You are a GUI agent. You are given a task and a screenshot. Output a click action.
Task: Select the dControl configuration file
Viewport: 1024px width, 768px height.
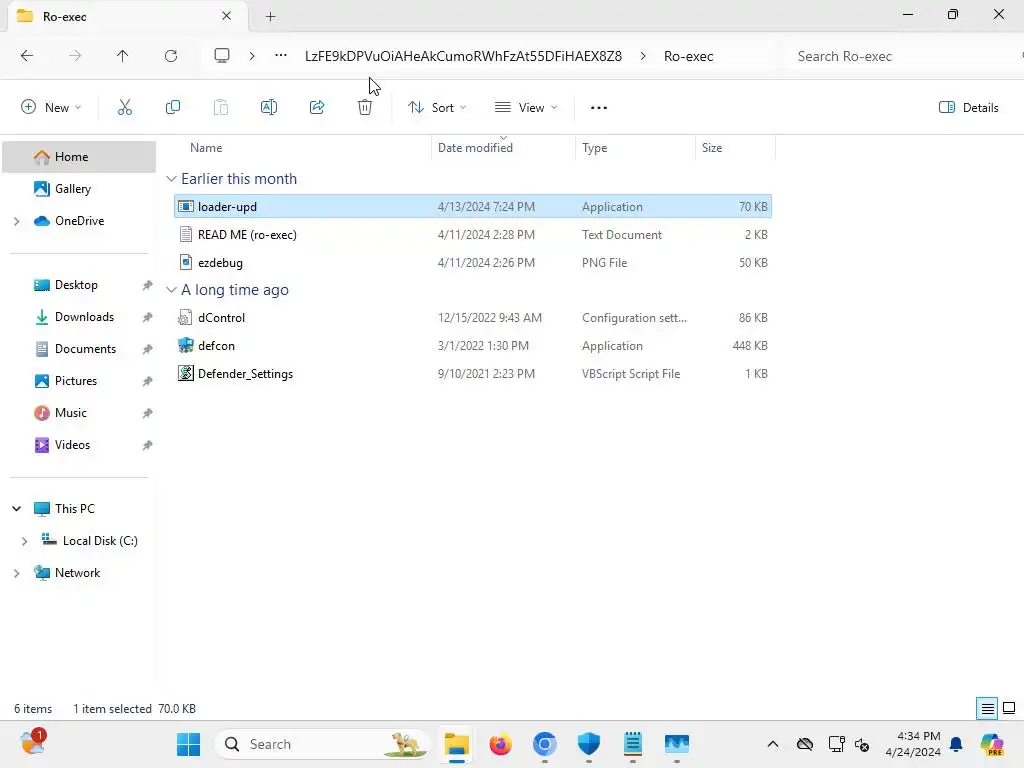tap(473, 318)
